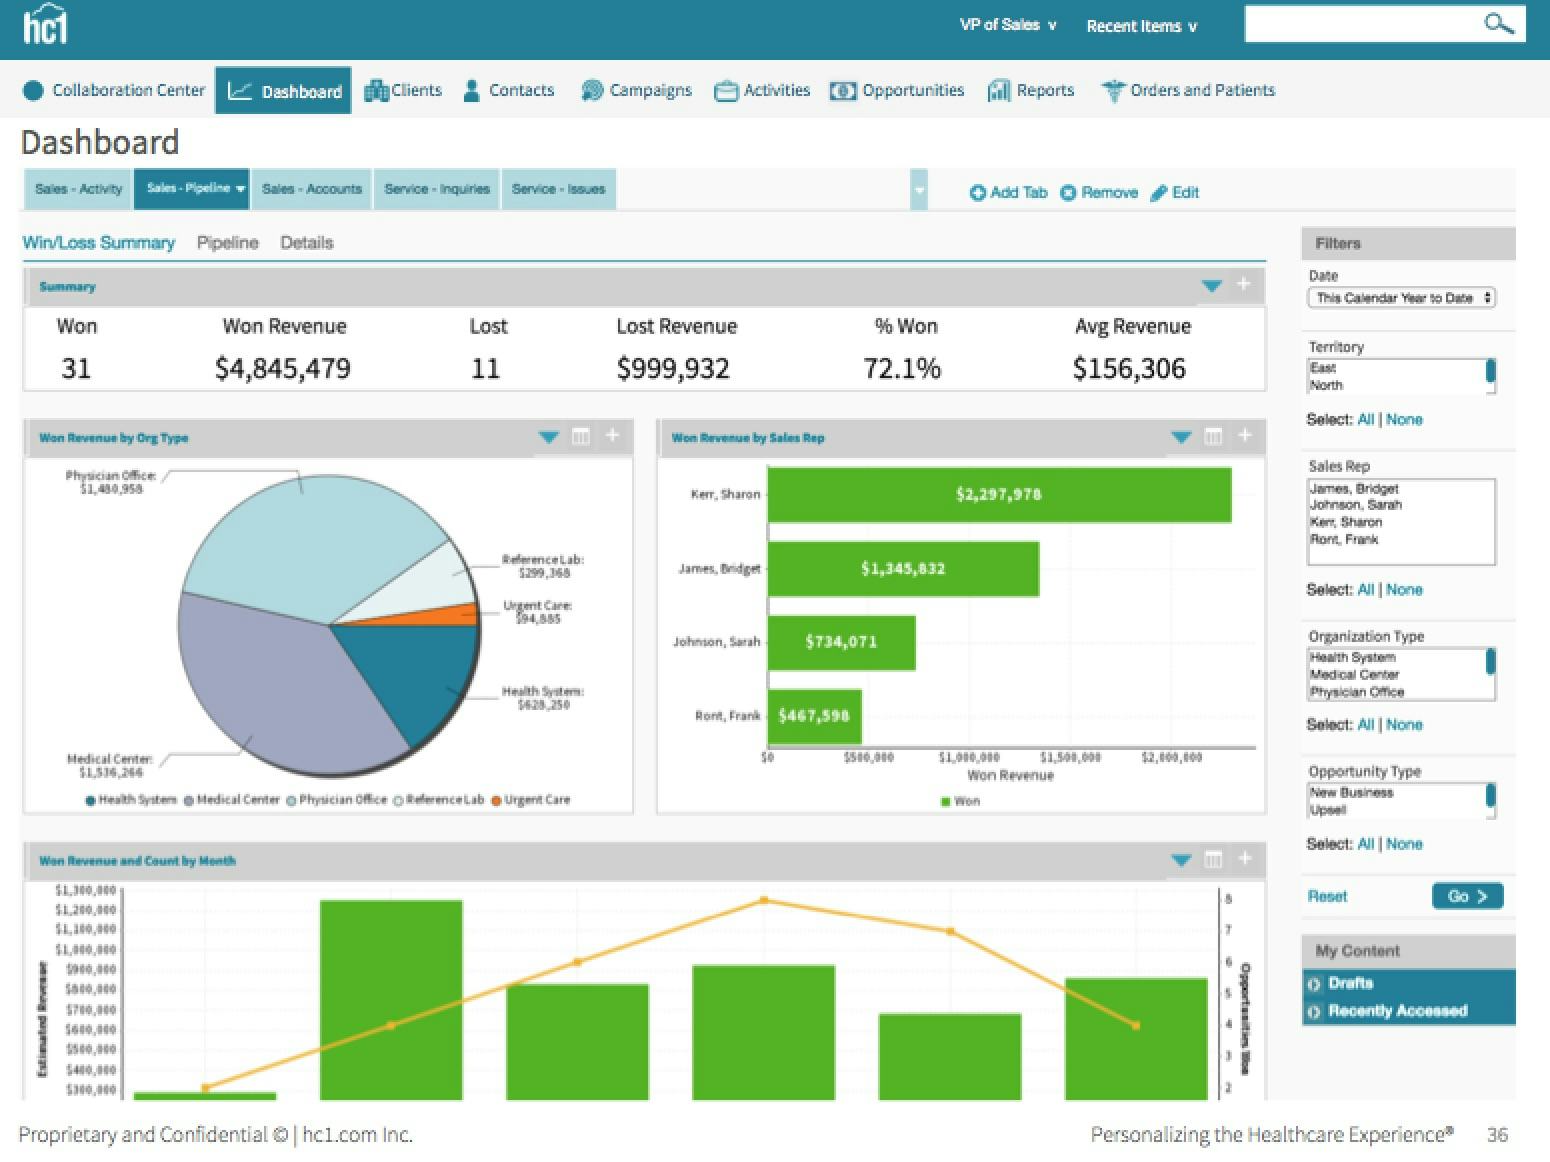The height and width of the screenshot is (1162, 1550).
Task: Switch to the Service - Inquiries tab
Action: (x=437, y=188)
